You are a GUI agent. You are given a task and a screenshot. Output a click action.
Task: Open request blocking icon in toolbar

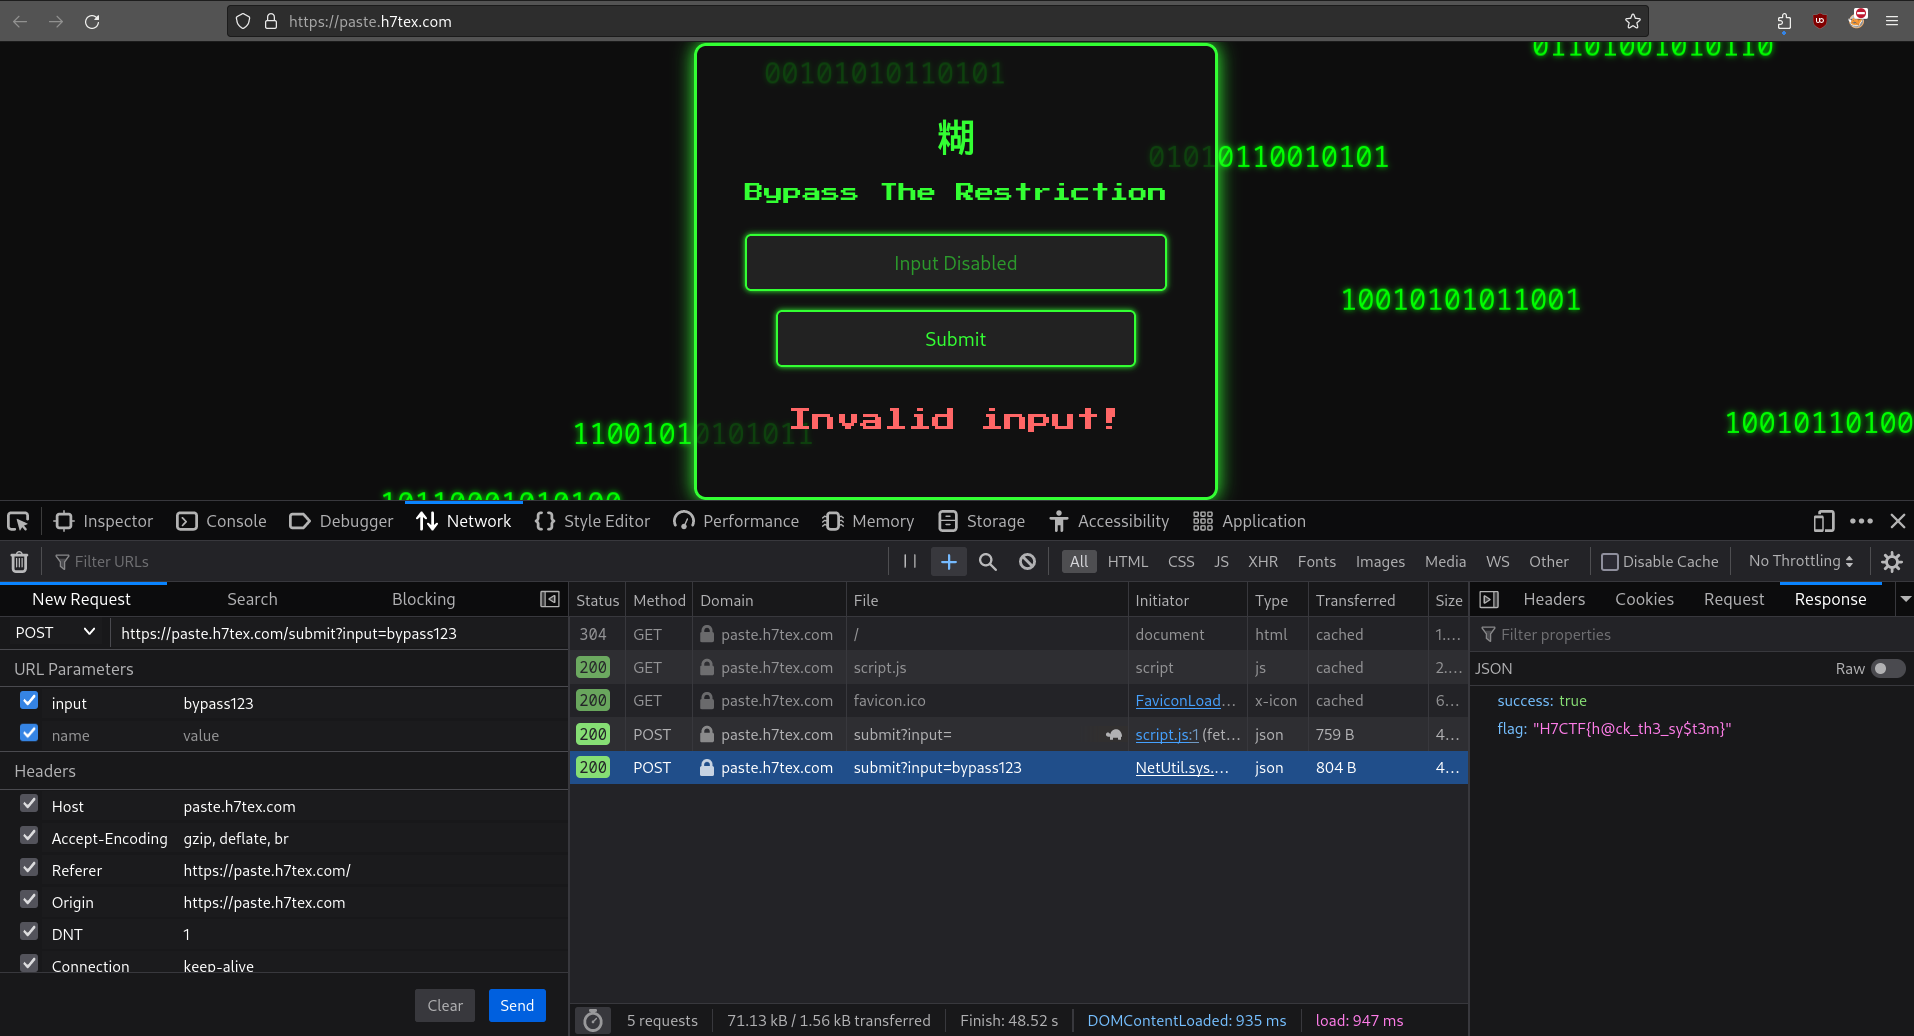[1027, 562]
